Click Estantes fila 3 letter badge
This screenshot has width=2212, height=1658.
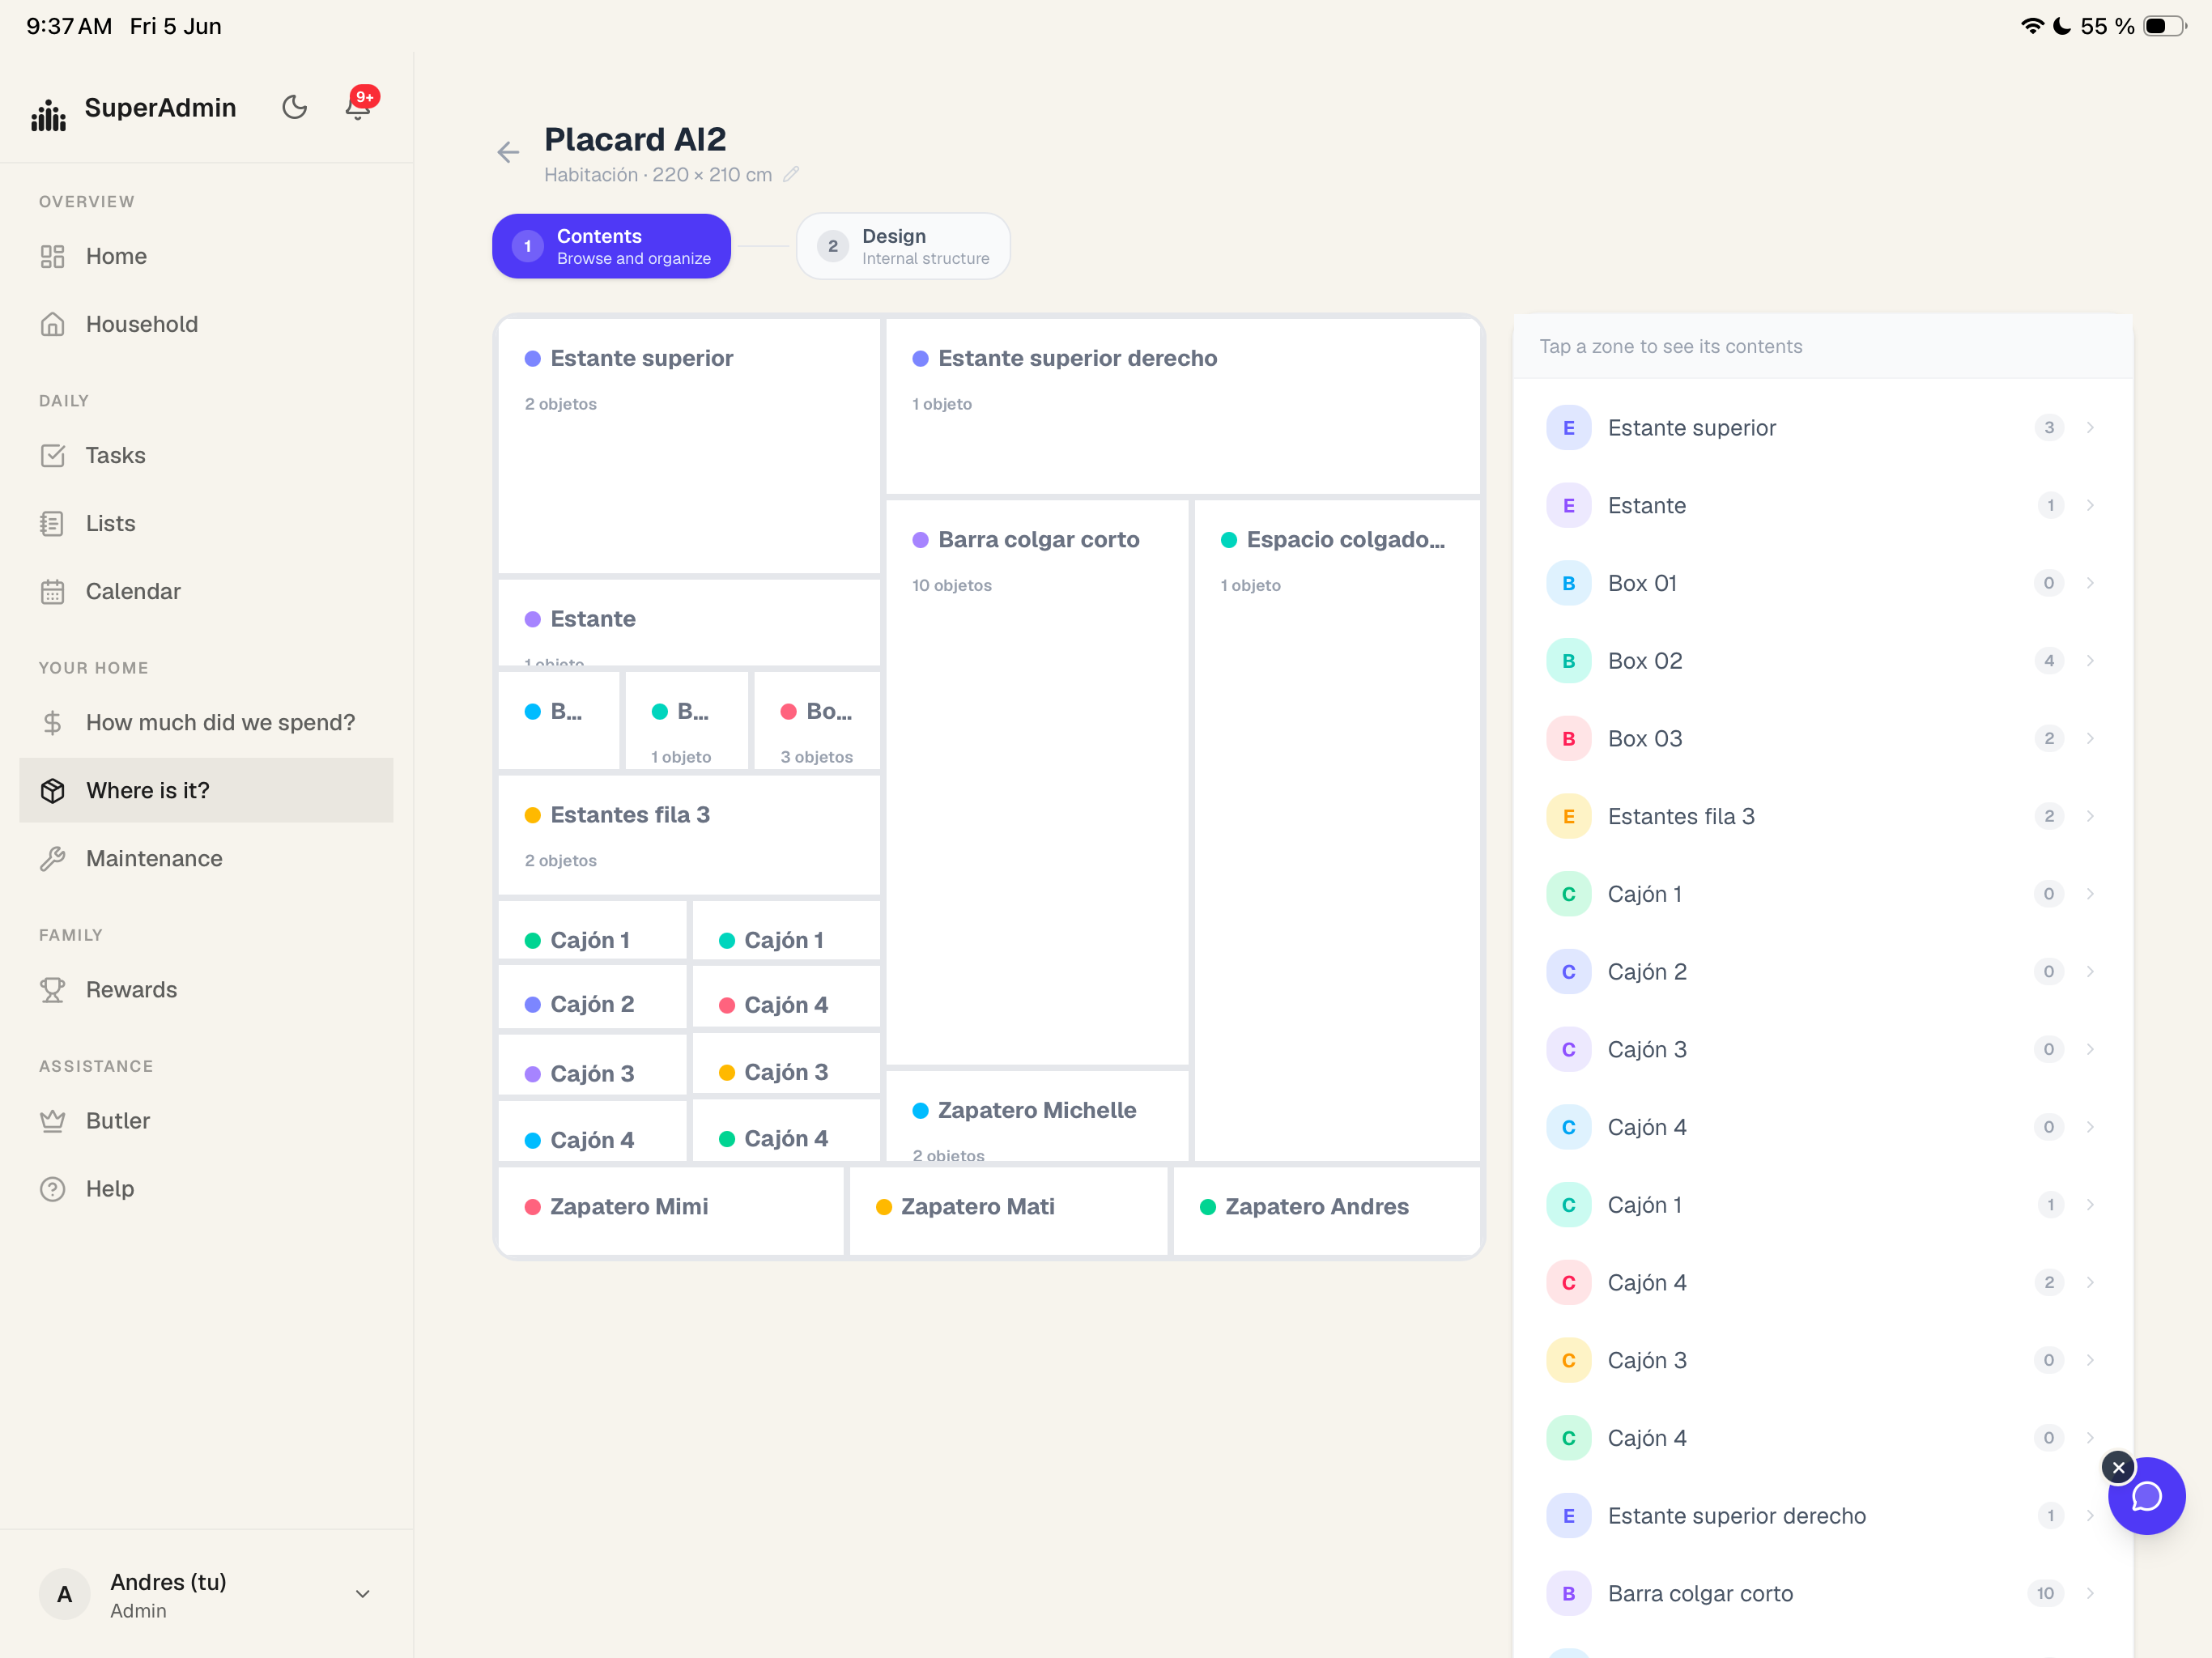point(1568,816)
